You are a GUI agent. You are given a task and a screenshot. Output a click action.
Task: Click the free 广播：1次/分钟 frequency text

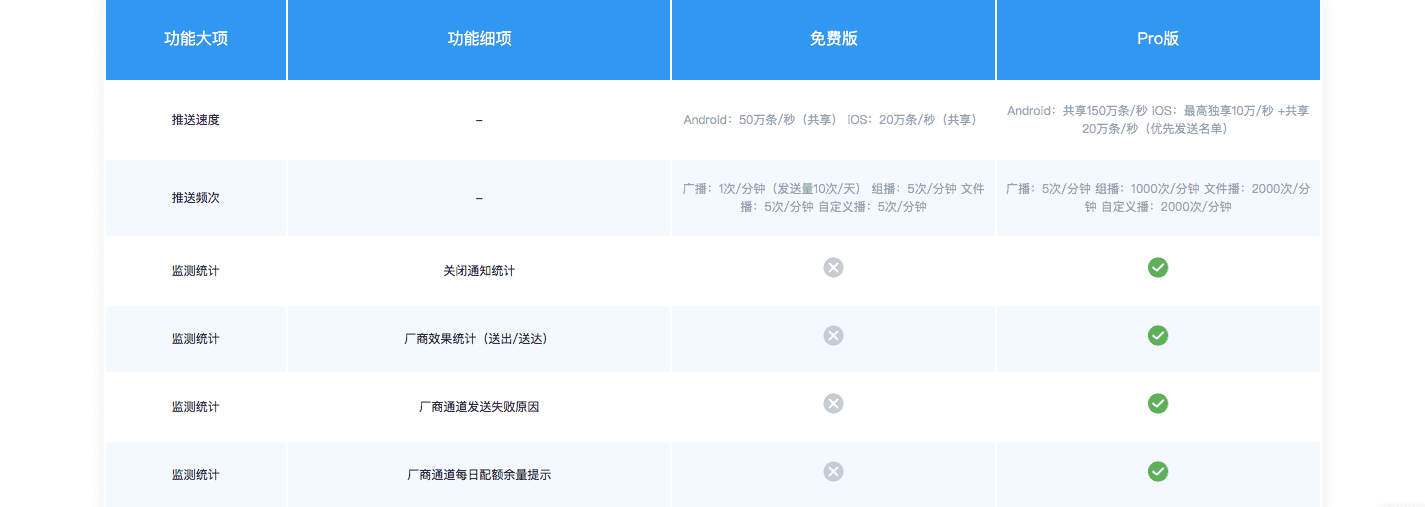coord(833,198)
